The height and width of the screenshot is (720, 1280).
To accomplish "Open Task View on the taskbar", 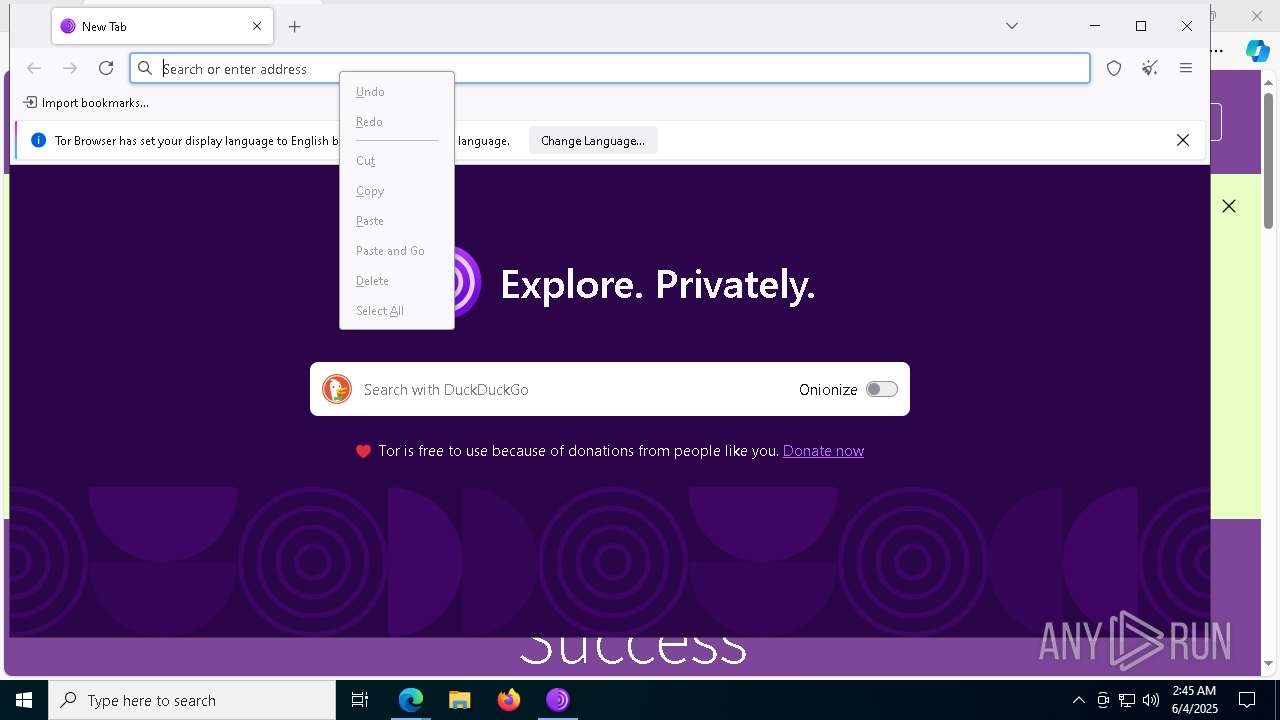I will point(360,700).
